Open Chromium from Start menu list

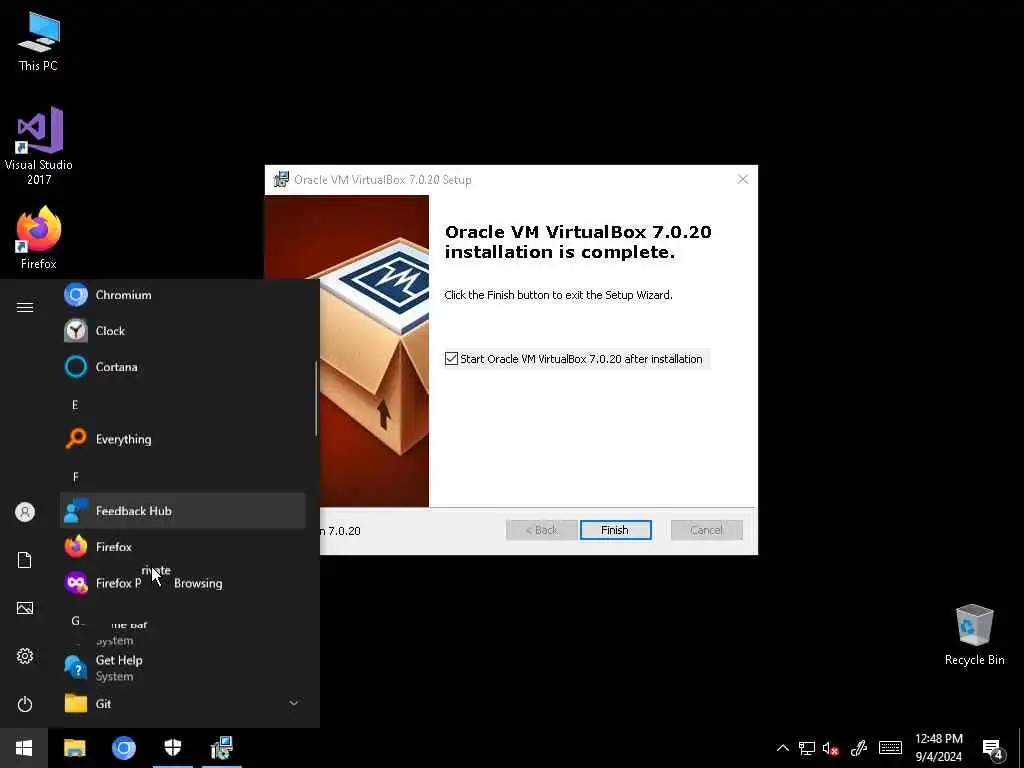[183, 295]
